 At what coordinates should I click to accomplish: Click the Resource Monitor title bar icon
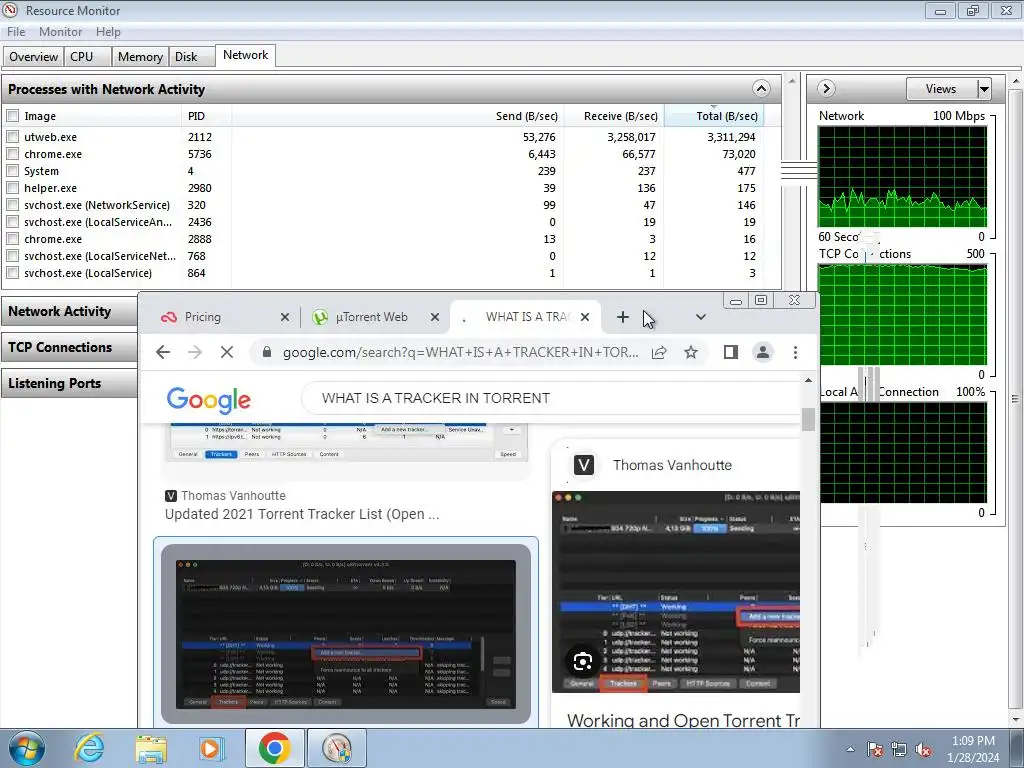click(10, 10)
